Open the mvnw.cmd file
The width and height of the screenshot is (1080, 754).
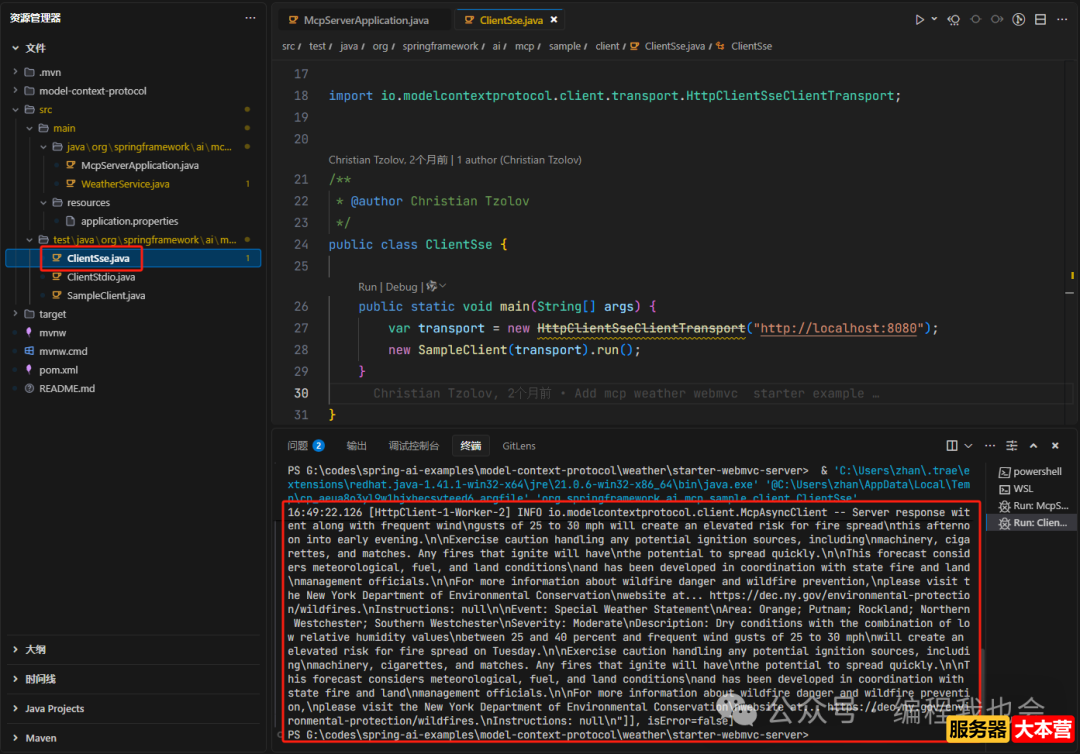pyautogui.click(x=63, y=351)
